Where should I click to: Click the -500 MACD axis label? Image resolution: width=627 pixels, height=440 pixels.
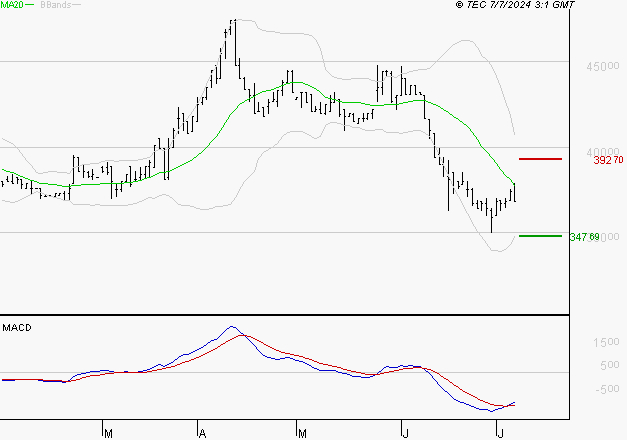coord(607,389)
